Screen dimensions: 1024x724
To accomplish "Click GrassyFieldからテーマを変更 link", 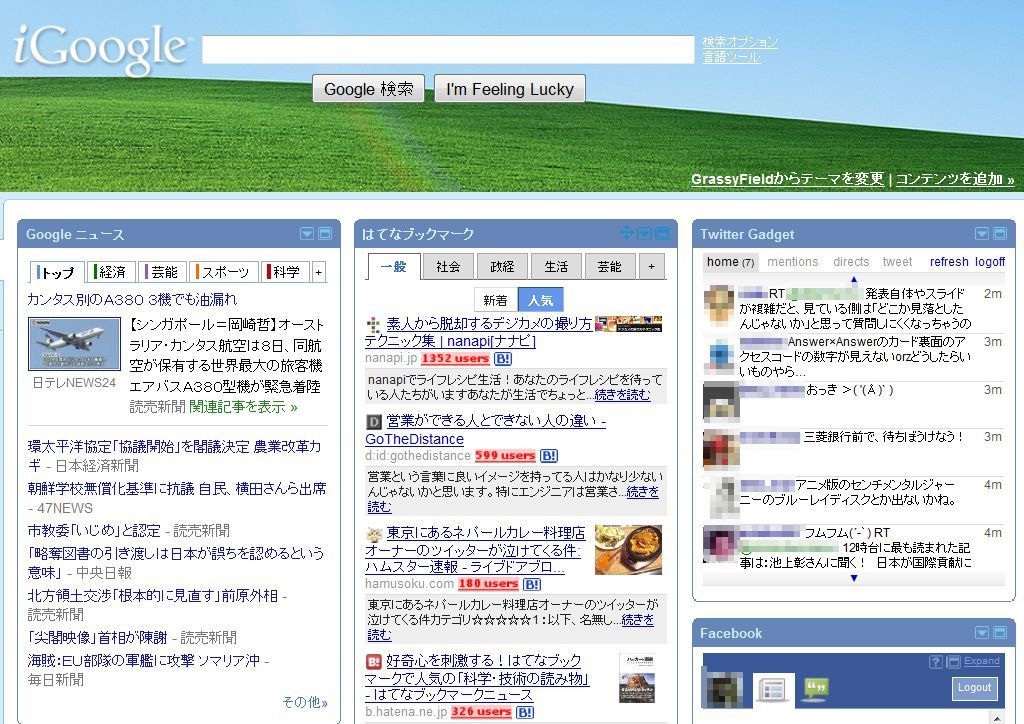I will (788, 179).
